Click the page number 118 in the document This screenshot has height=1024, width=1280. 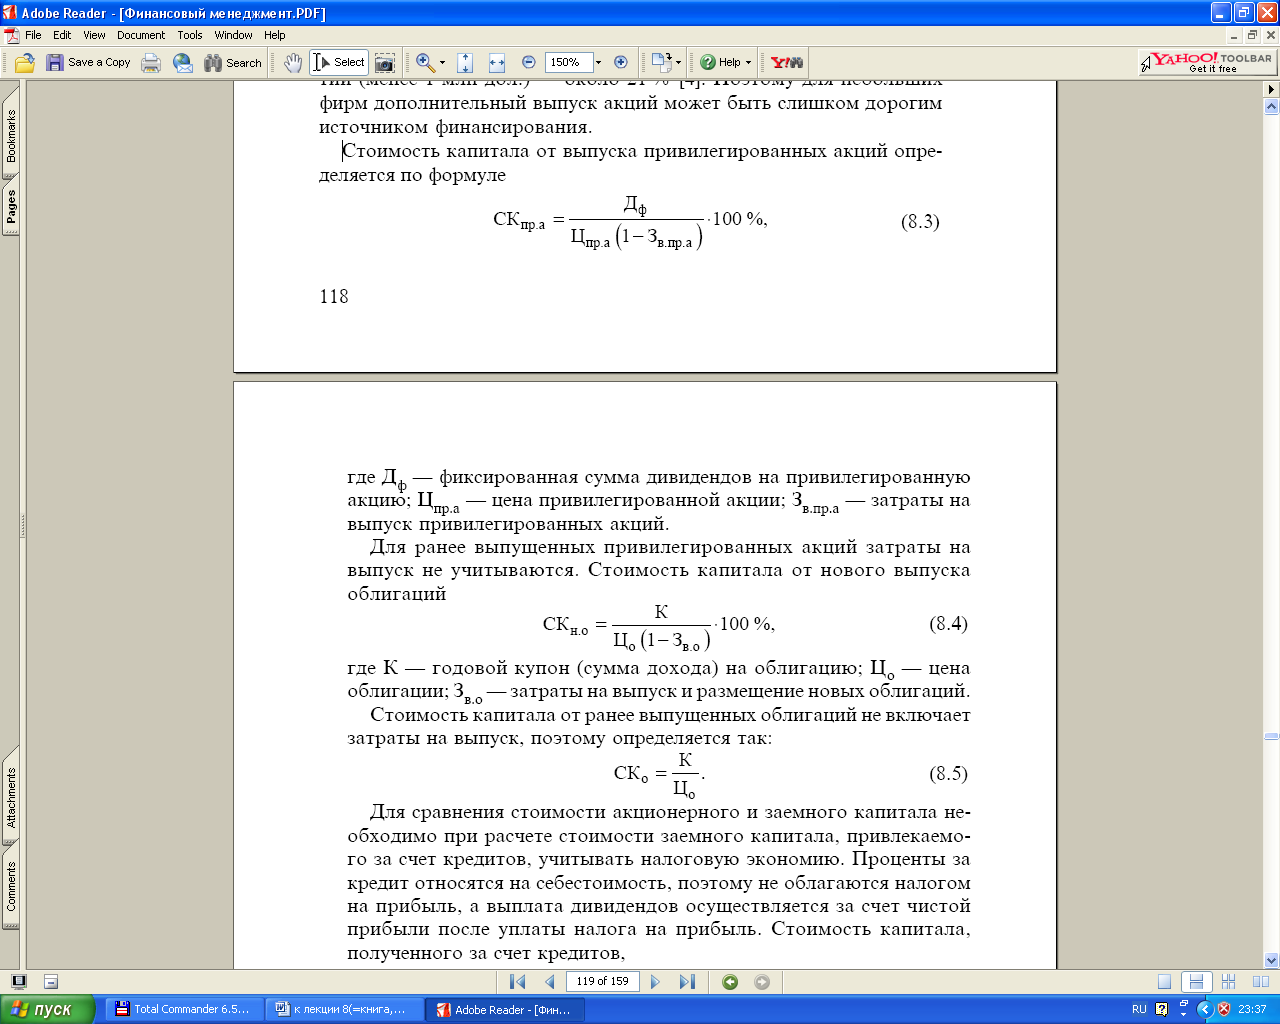(x=334, y=296)
